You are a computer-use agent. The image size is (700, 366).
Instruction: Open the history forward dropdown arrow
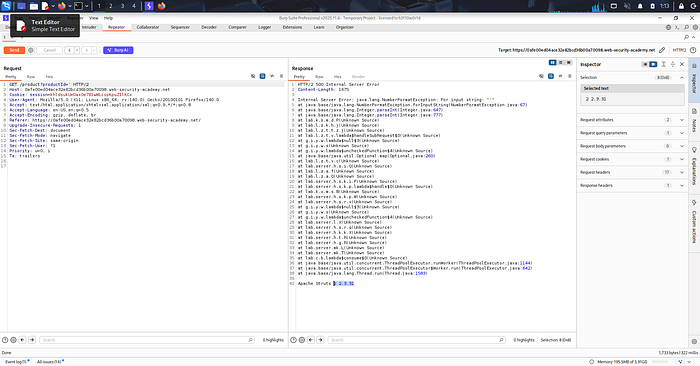[94, 50]
